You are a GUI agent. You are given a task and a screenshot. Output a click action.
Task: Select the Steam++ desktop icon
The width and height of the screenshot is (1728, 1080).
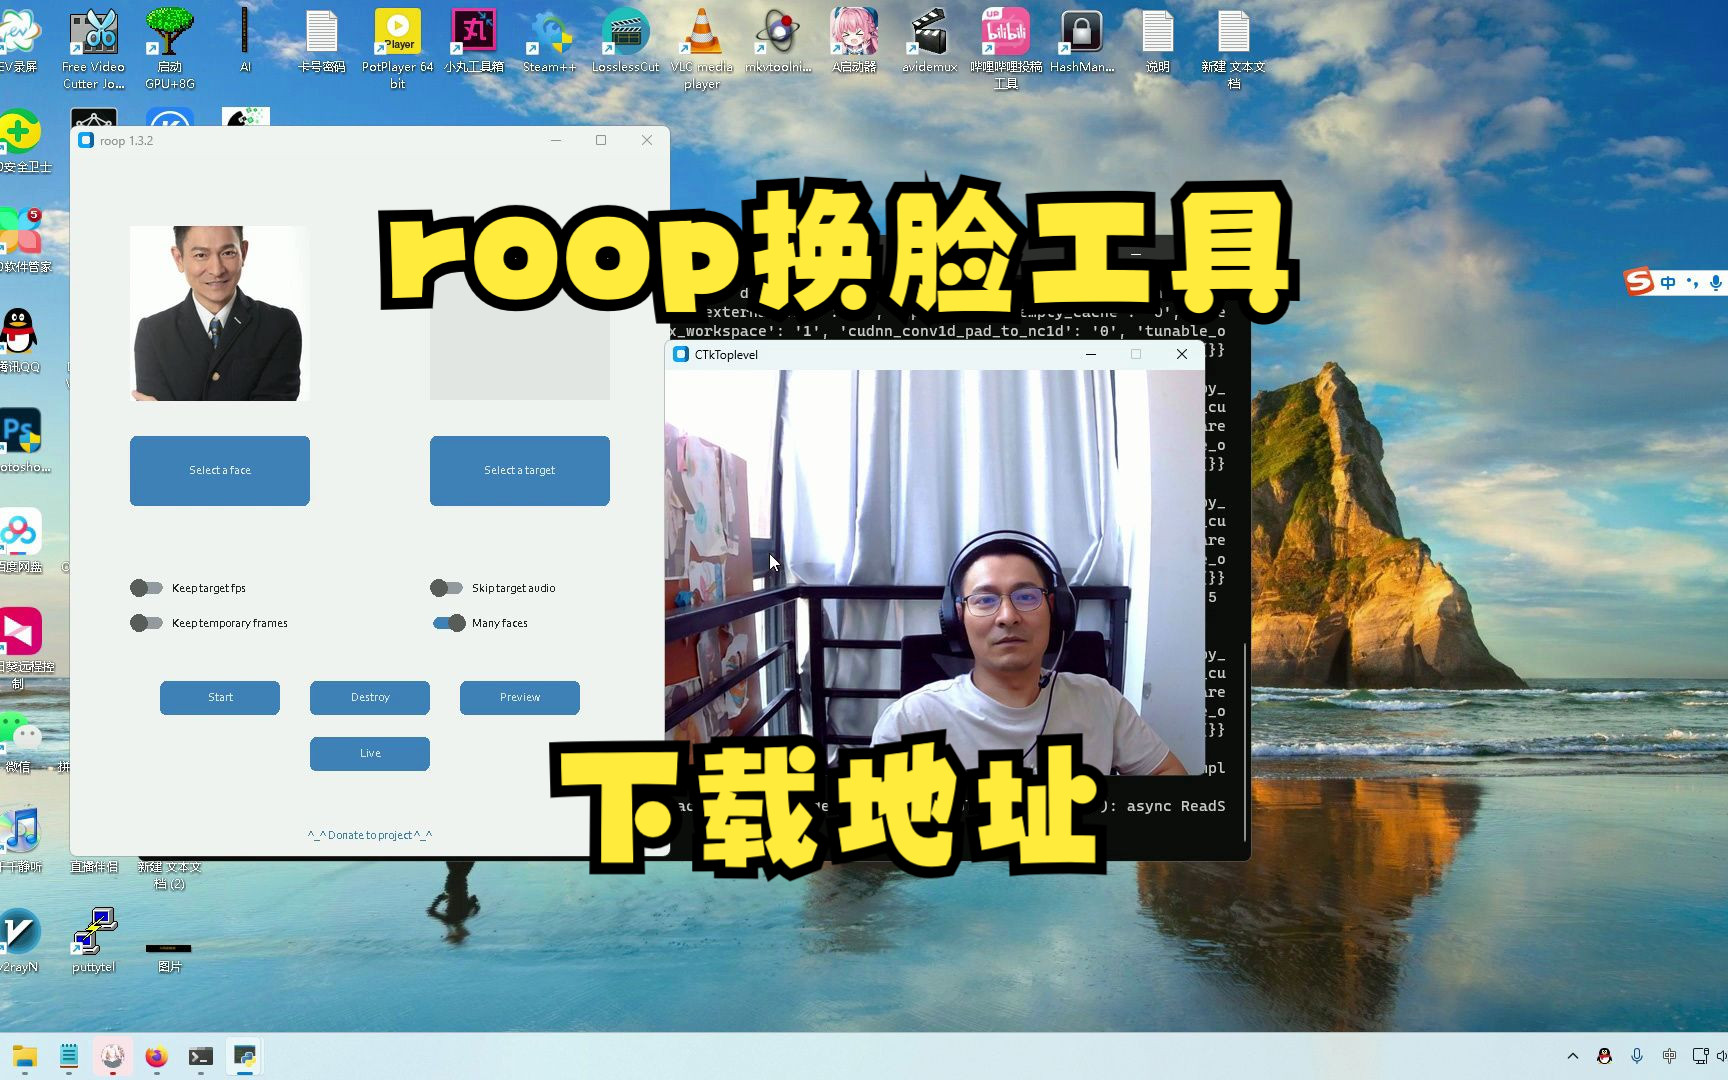pyautogui.click(x=550, y=40)
